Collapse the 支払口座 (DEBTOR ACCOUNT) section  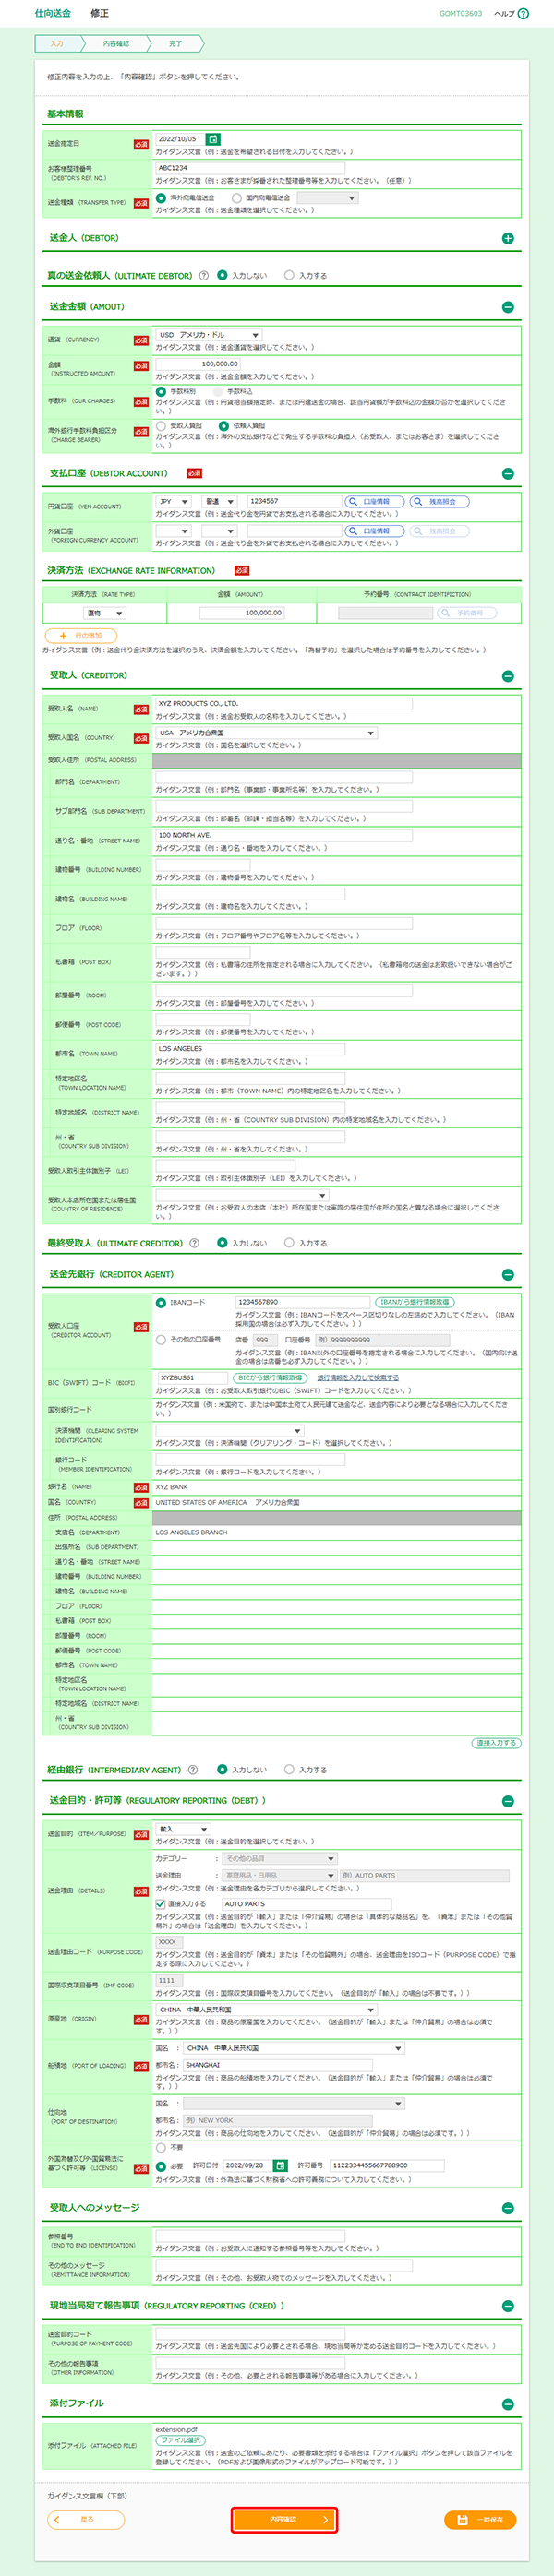coord(508,474)
